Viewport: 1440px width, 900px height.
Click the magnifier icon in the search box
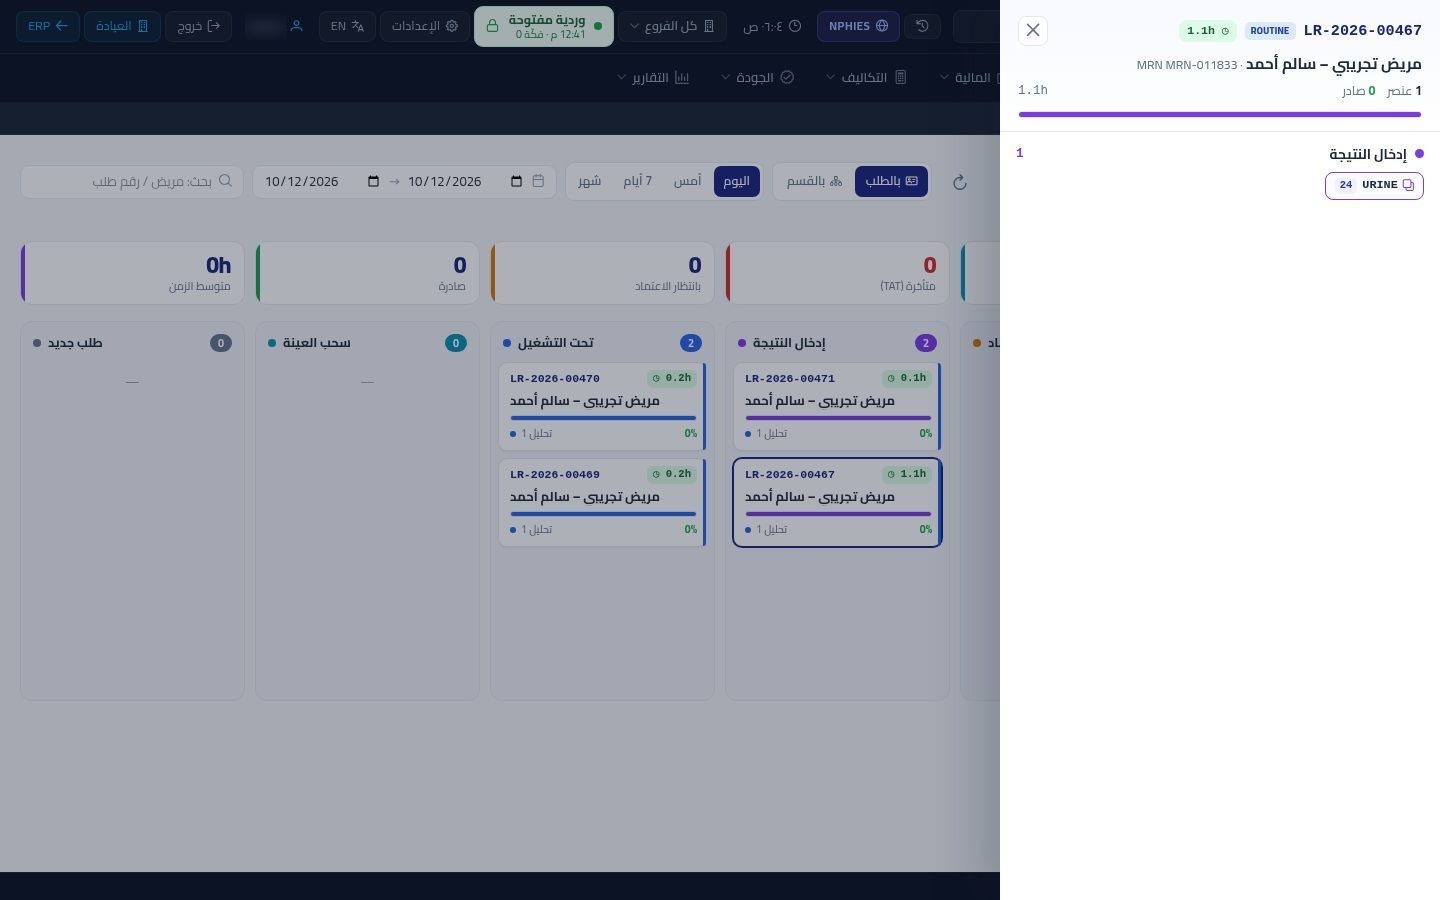coord(225,181)
